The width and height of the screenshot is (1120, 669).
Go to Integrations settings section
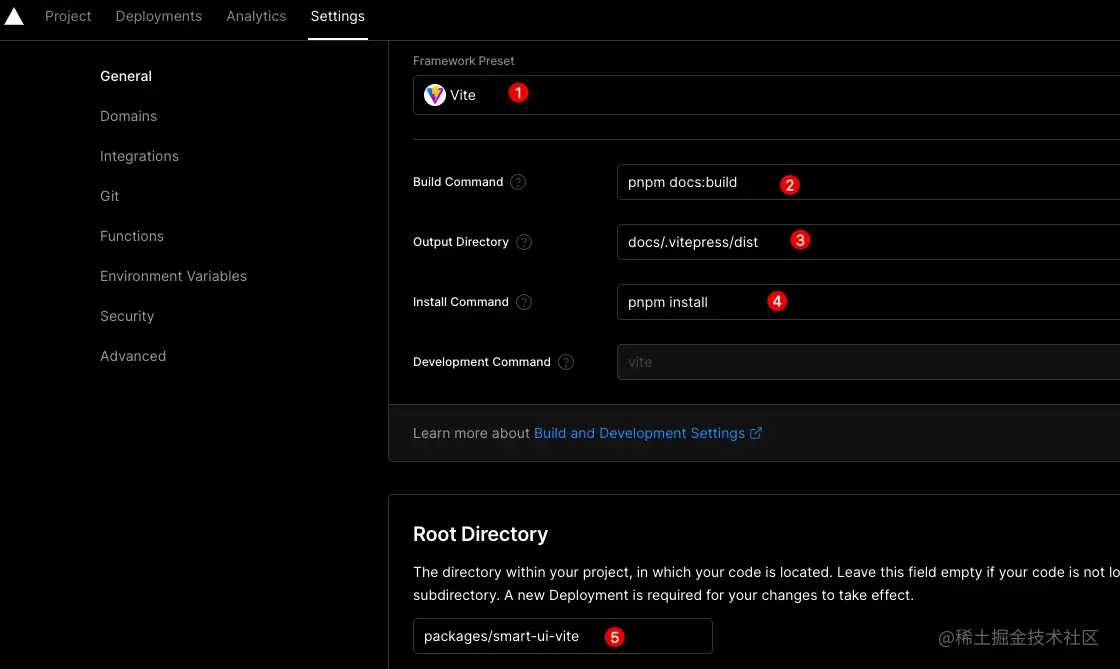139,156
